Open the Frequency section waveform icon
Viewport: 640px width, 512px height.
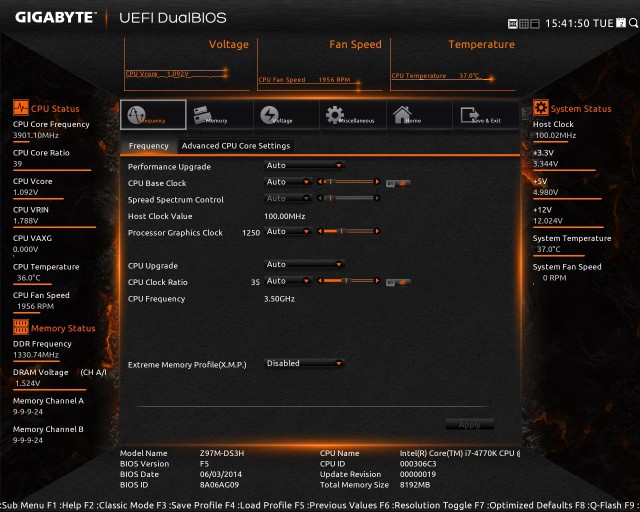[137, 115]
